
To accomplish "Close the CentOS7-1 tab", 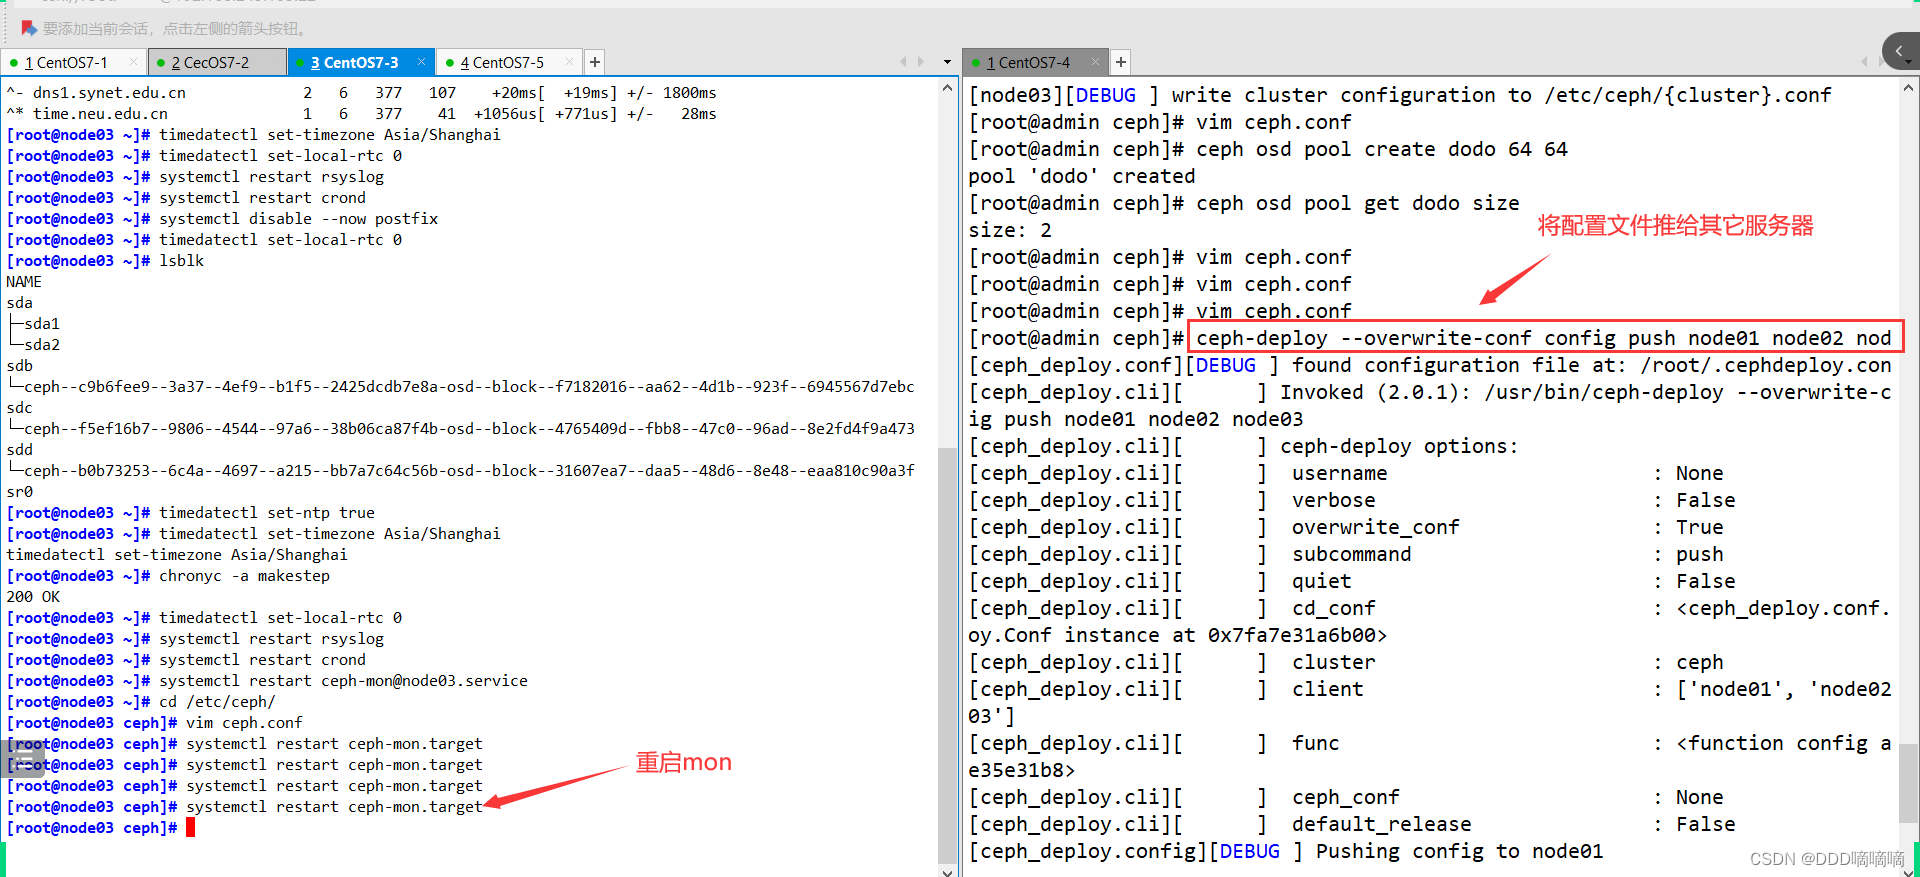I will [x=133, y=62].
